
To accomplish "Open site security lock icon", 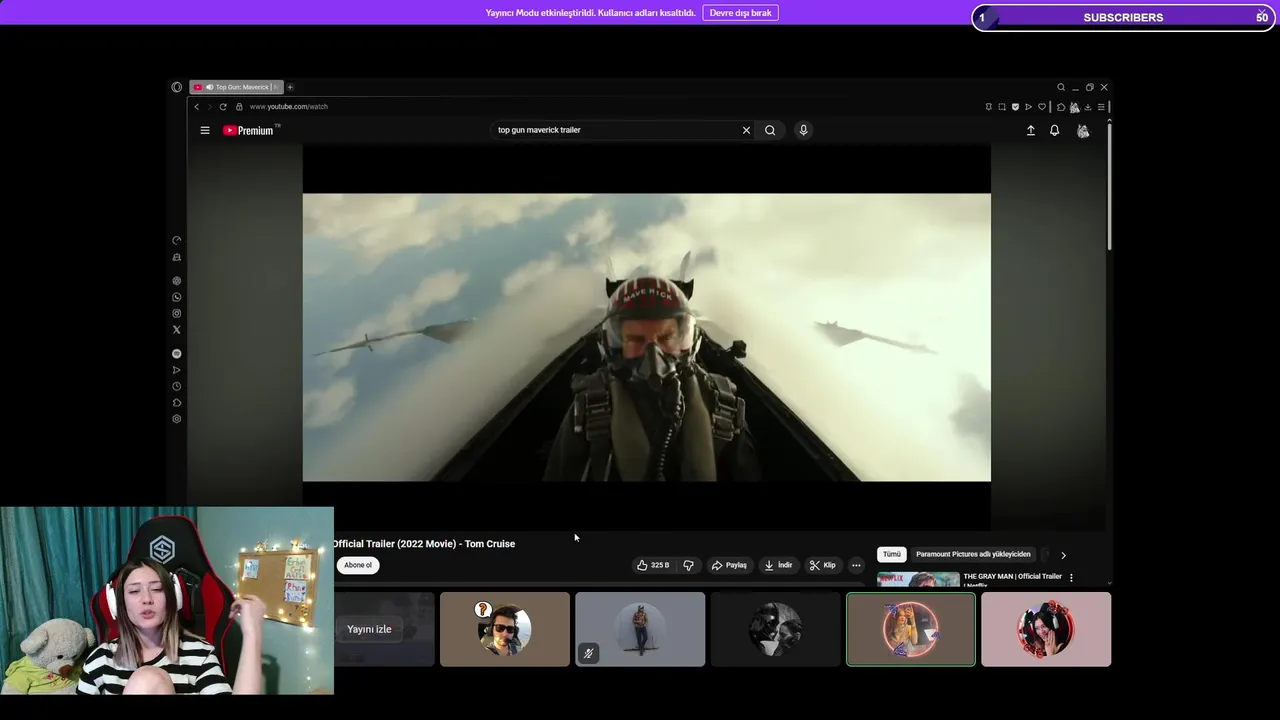I will (239, 107).
